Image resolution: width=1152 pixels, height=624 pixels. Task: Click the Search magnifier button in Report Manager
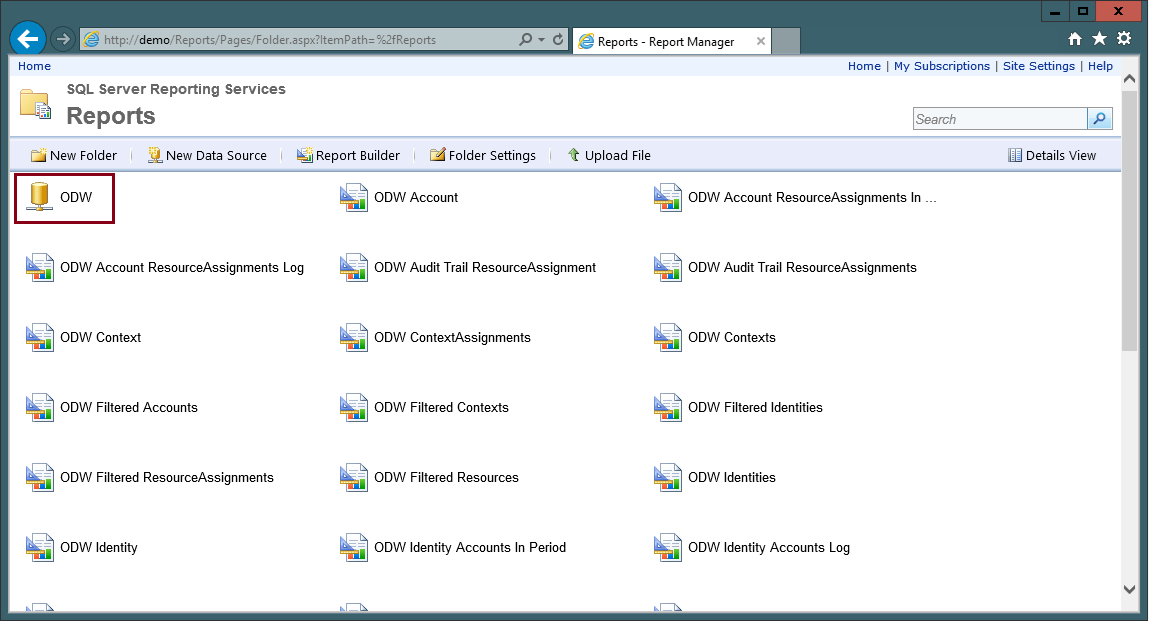(1100, 119)
